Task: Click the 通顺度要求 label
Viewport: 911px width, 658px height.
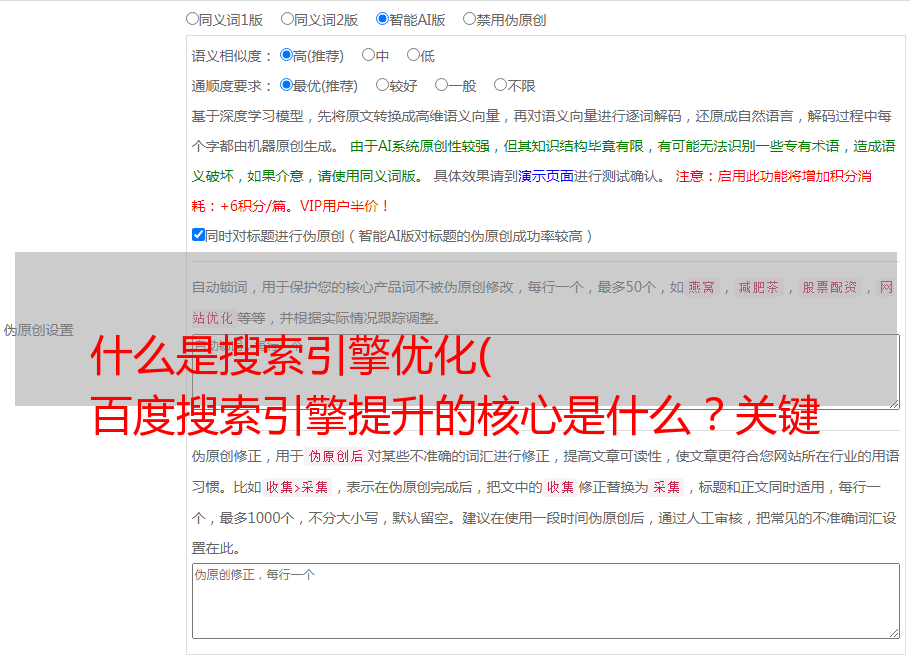Action: click(x=232, y=86)
